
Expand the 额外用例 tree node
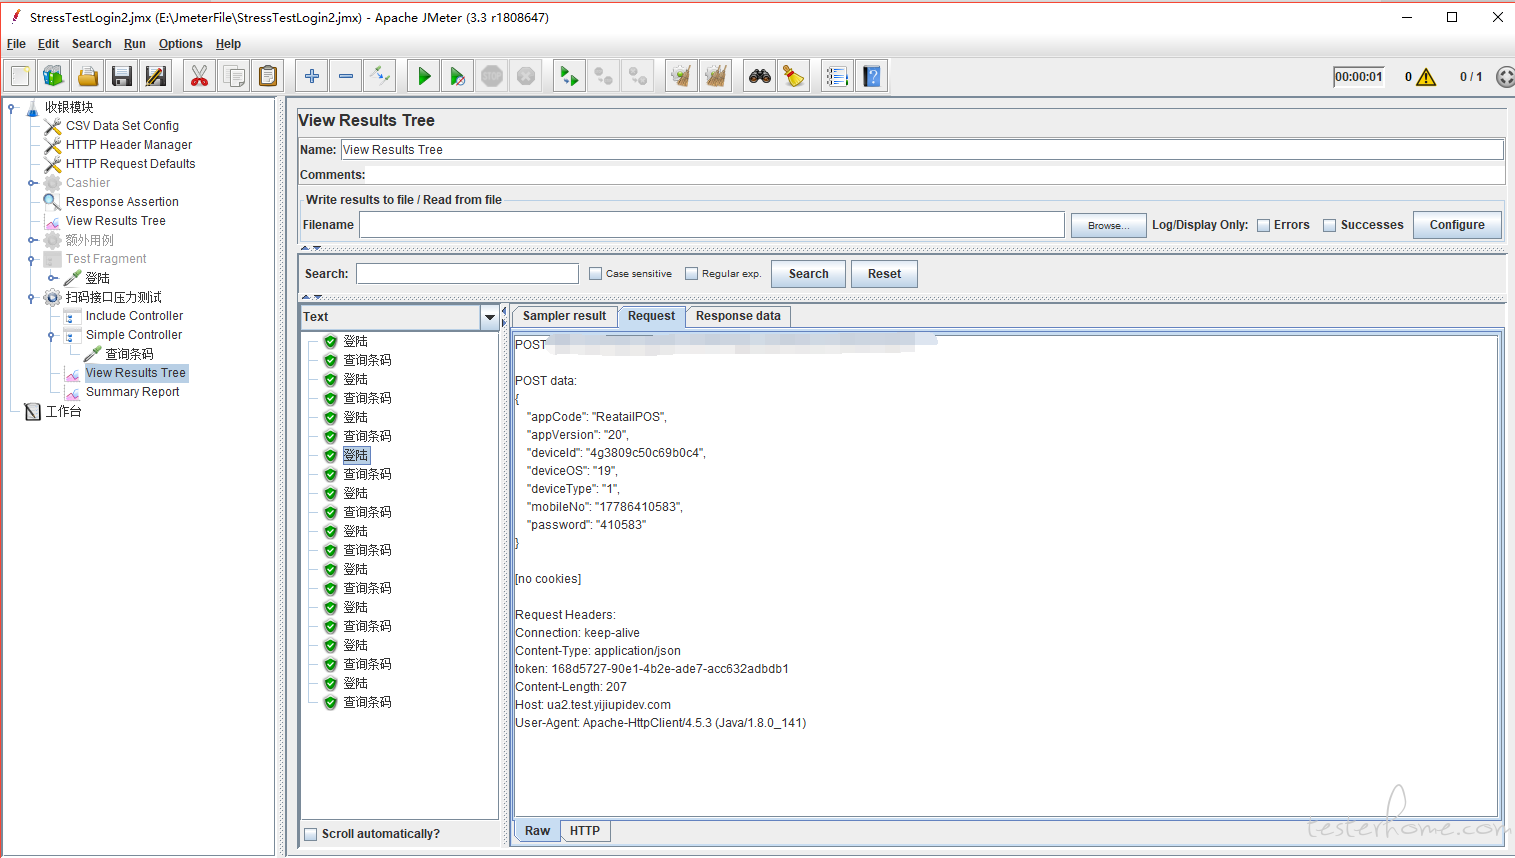tap(32, 240)
